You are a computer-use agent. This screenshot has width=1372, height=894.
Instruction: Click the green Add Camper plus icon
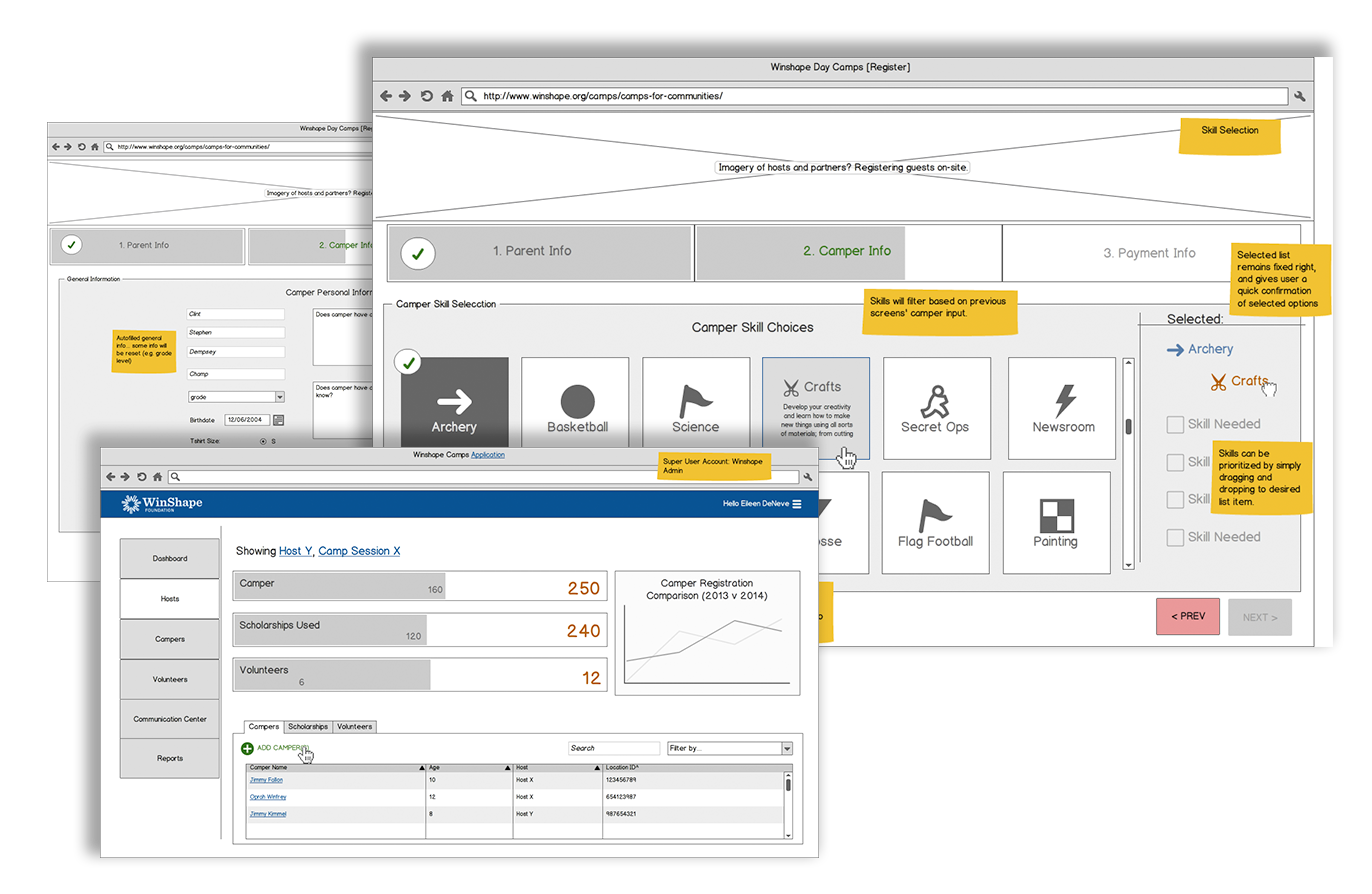247,748
